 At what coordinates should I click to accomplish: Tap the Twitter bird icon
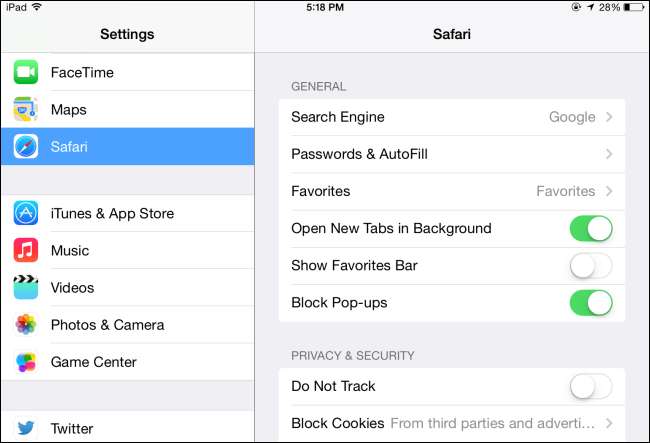[x=26, y=429]
